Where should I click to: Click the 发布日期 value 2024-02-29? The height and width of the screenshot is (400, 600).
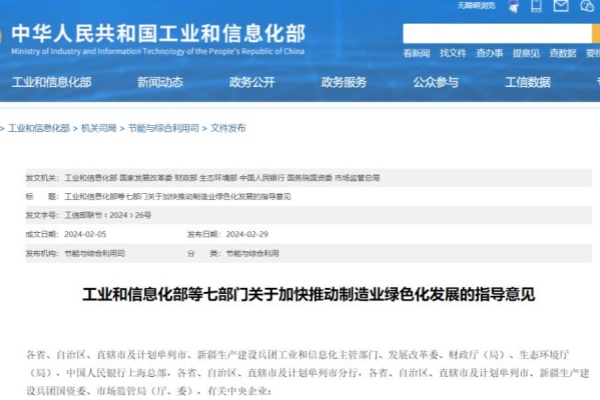point(247,234)
